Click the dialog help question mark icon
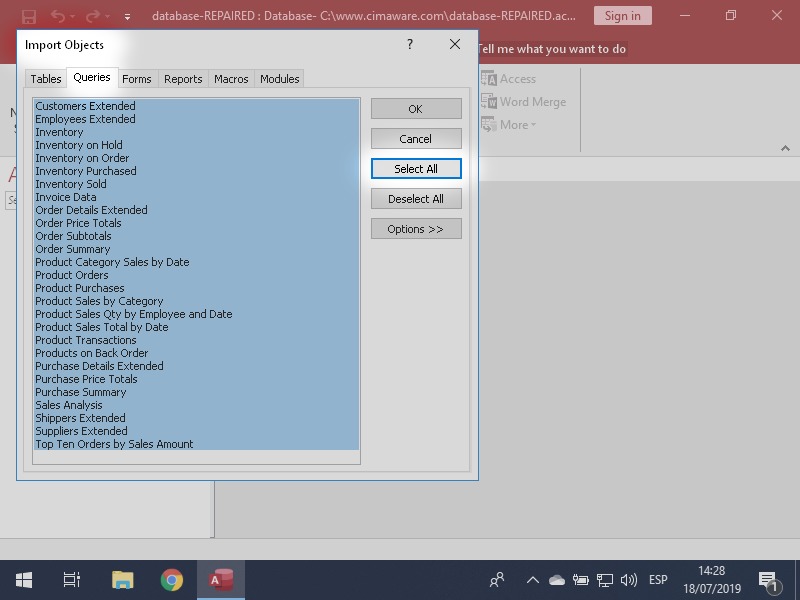Image resolution: width=800 pixels, height=600 pixels. 409,44
